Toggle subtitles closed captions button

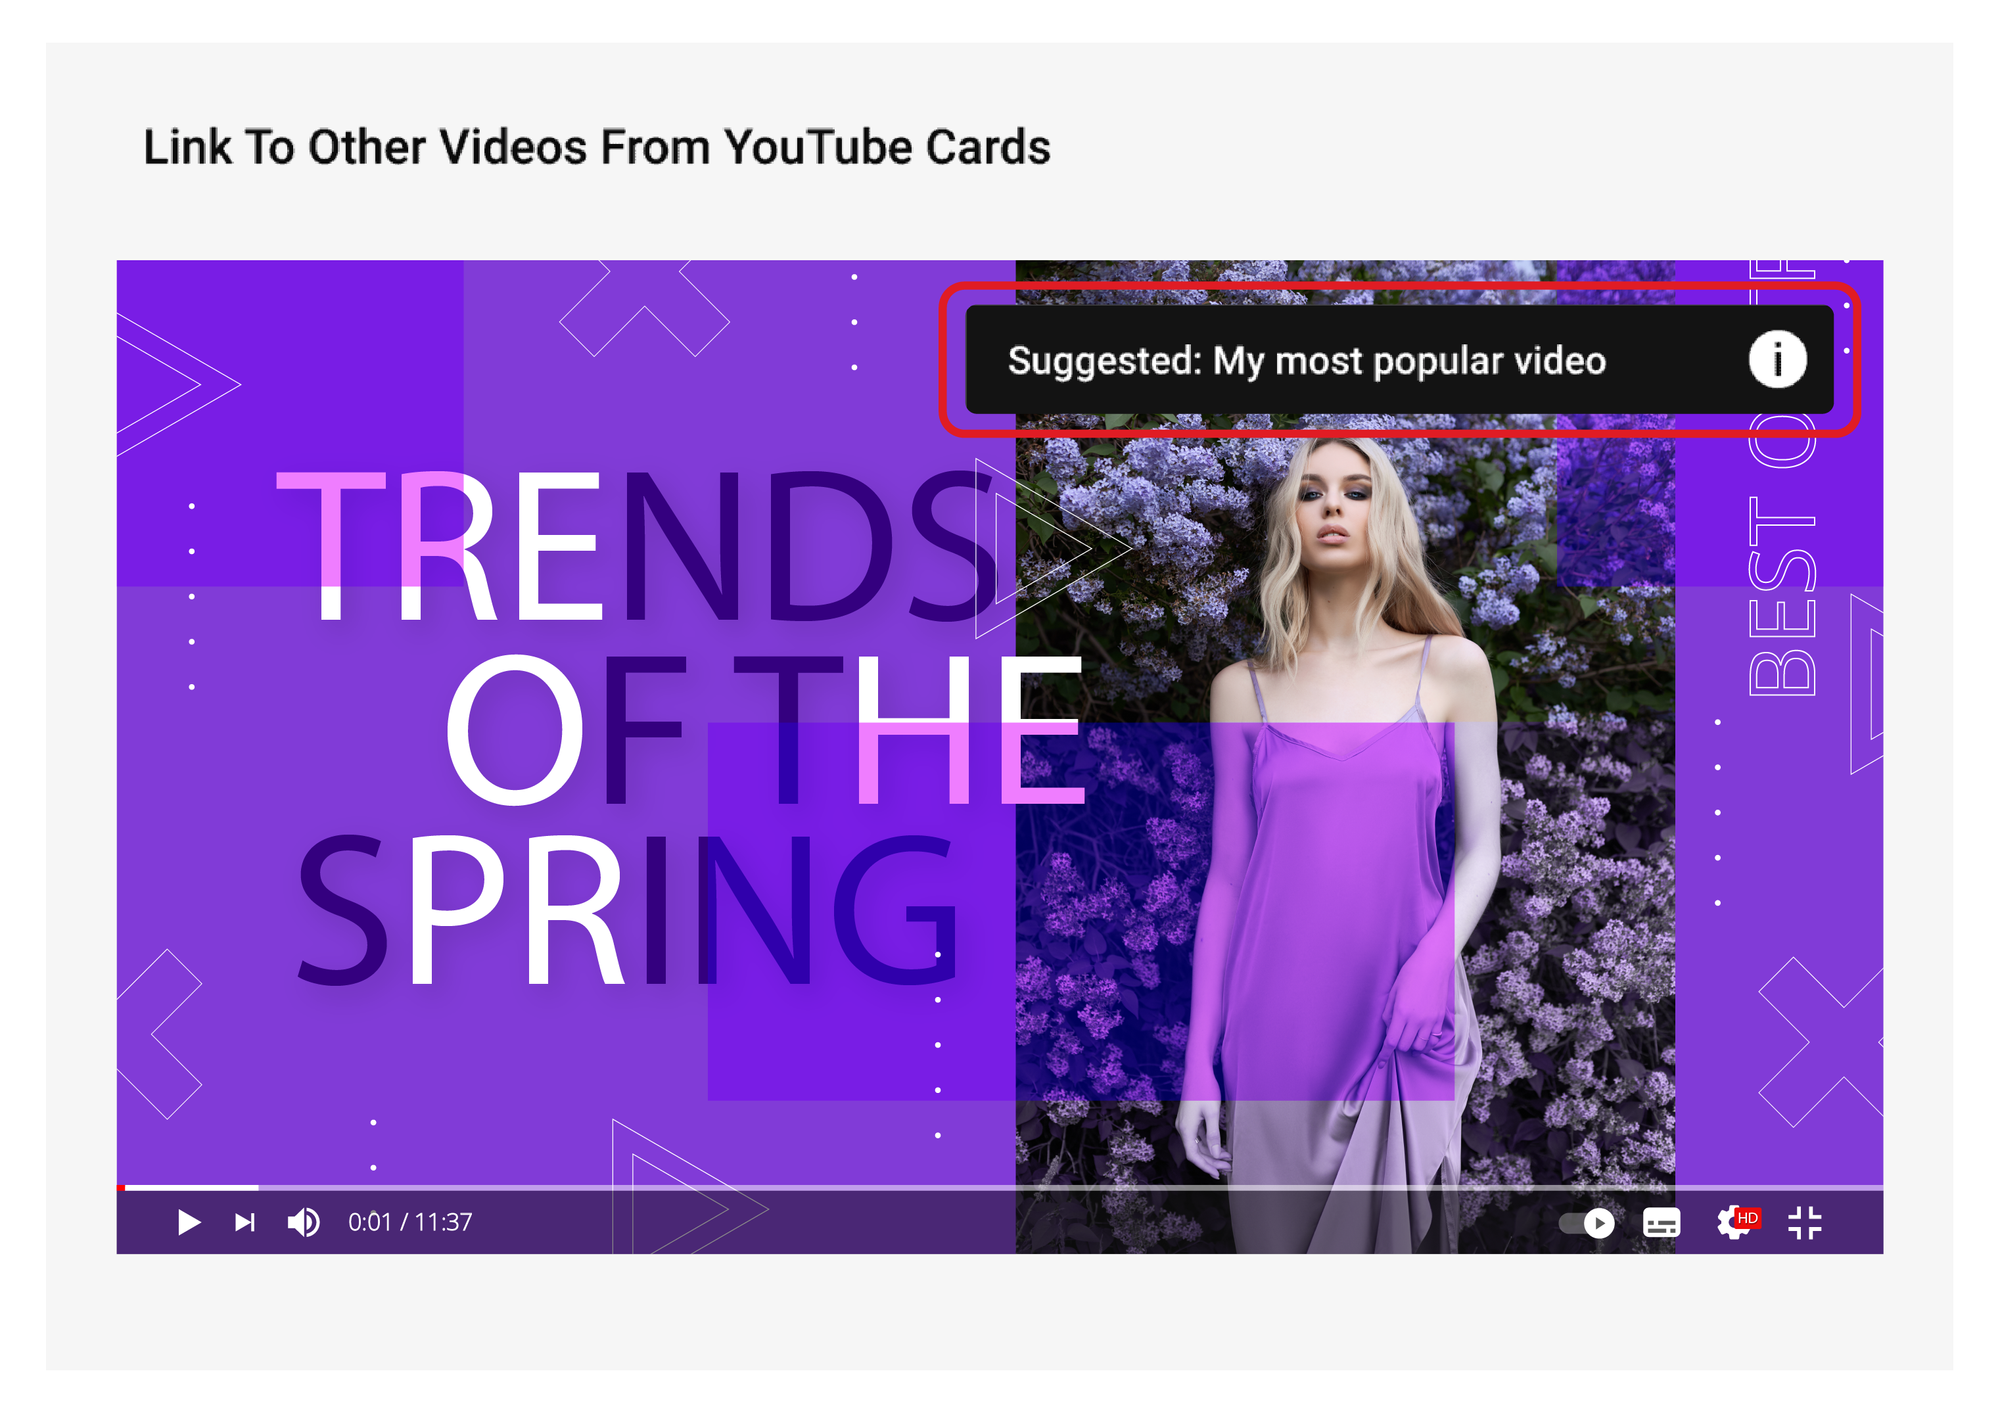pos(1661,1222)
